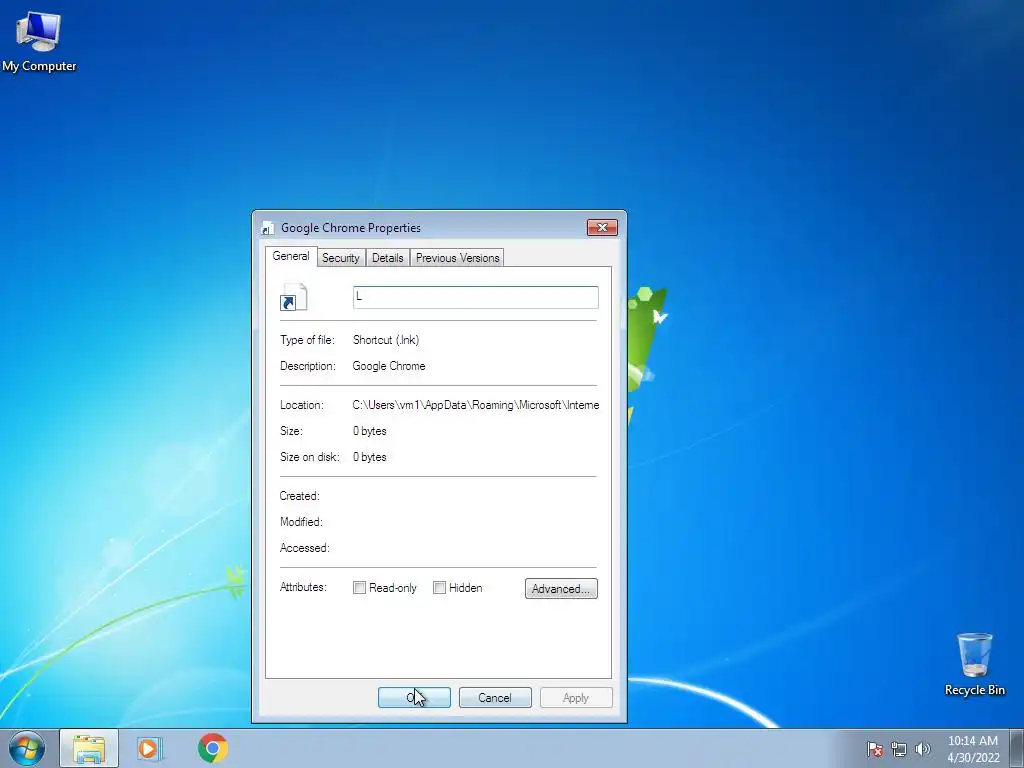Enable the Read-only attribute checkbox
The height and width of the screenshot is (768, 1024).
pyautogui.click(x=359, y=588)
